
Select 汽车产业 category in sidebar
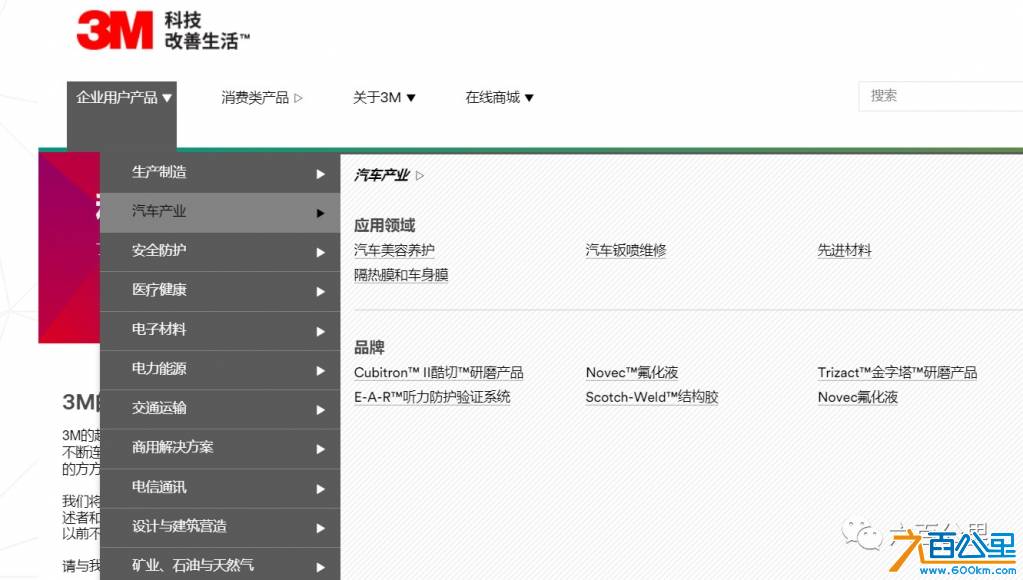click(x=220, y=212)
